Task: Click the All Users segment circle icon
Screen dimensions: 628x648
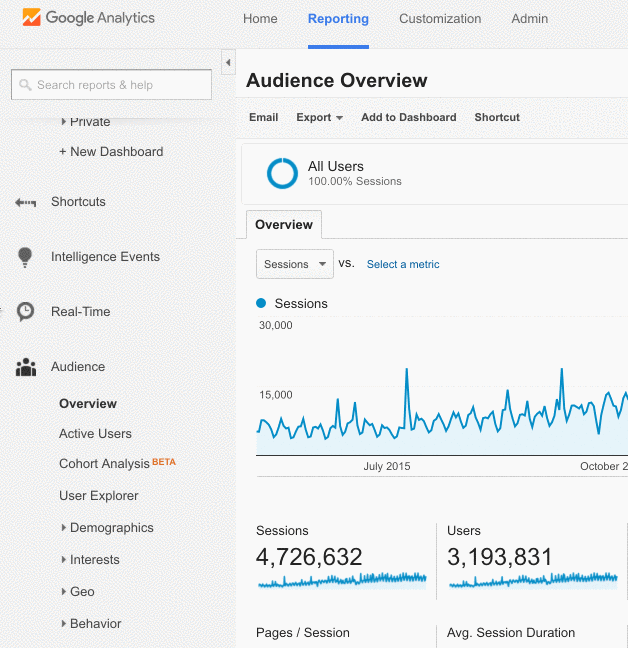Action: [x=282, y=173]
